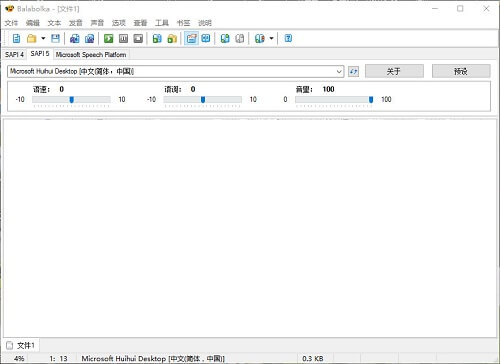
Task: Click the green read clipboard aloud icon
Action: (x=157, y=38)
